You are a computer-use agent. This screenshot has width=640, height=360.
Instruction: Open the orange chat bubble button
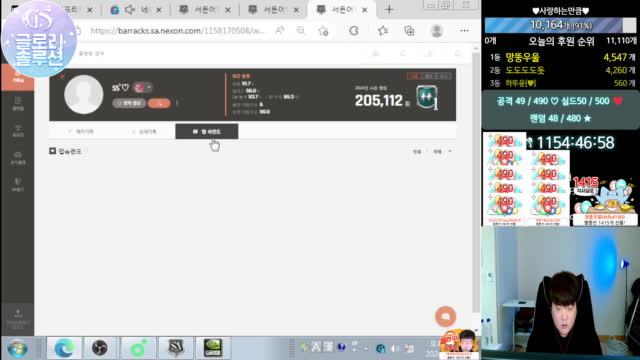[445, 316]
